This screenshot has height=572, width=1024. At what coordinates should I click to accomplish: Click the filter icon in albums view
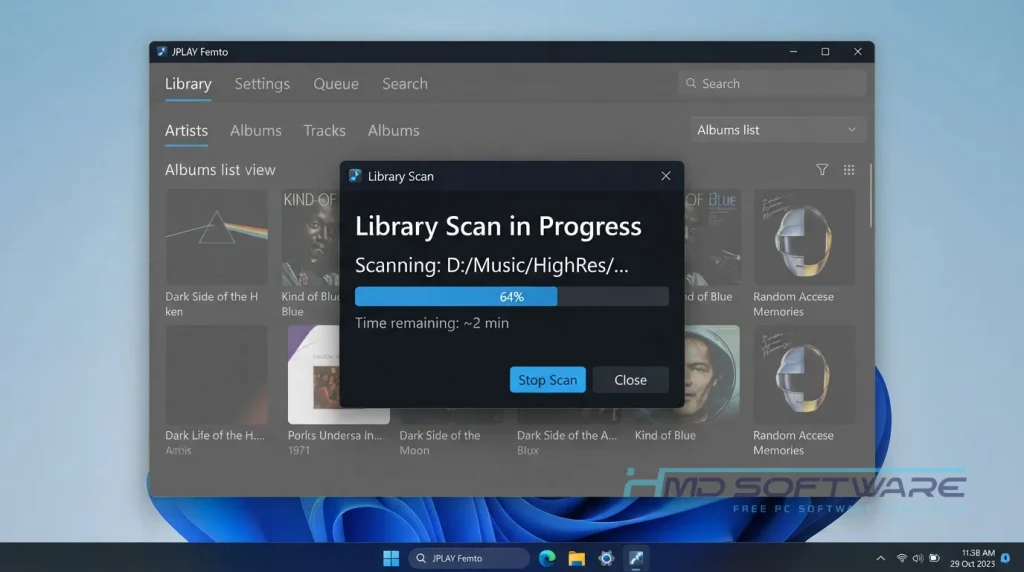tap(822, 170)
